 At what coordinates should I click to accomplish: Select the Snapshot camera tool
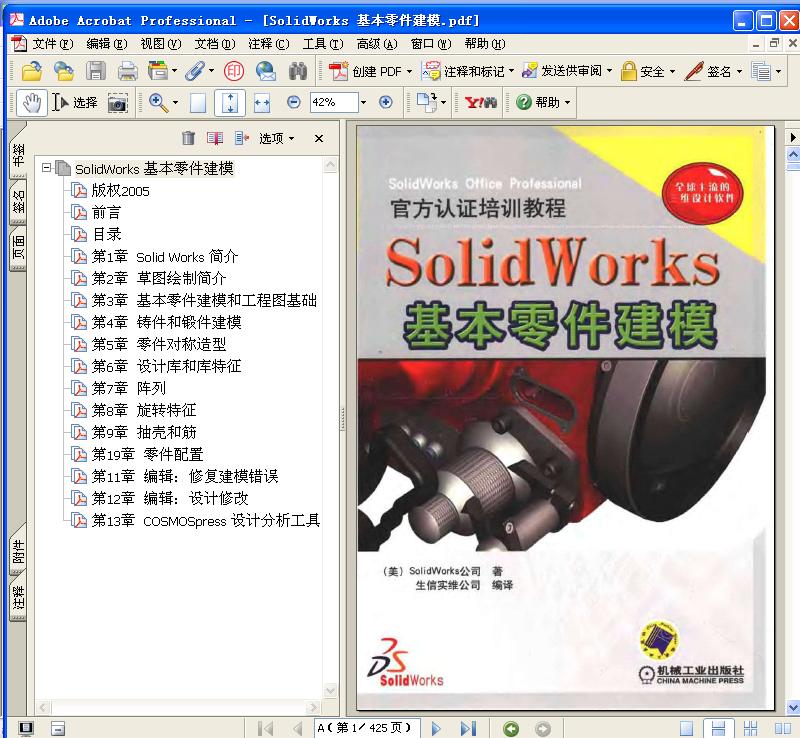117,103
